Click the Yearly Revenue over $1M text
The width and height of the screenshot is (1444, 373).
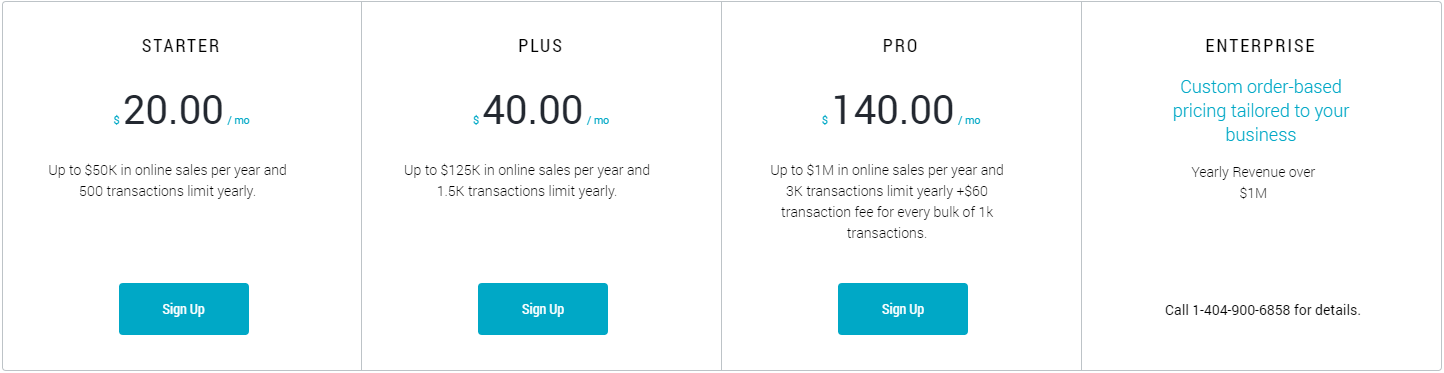coord(1253,183)
